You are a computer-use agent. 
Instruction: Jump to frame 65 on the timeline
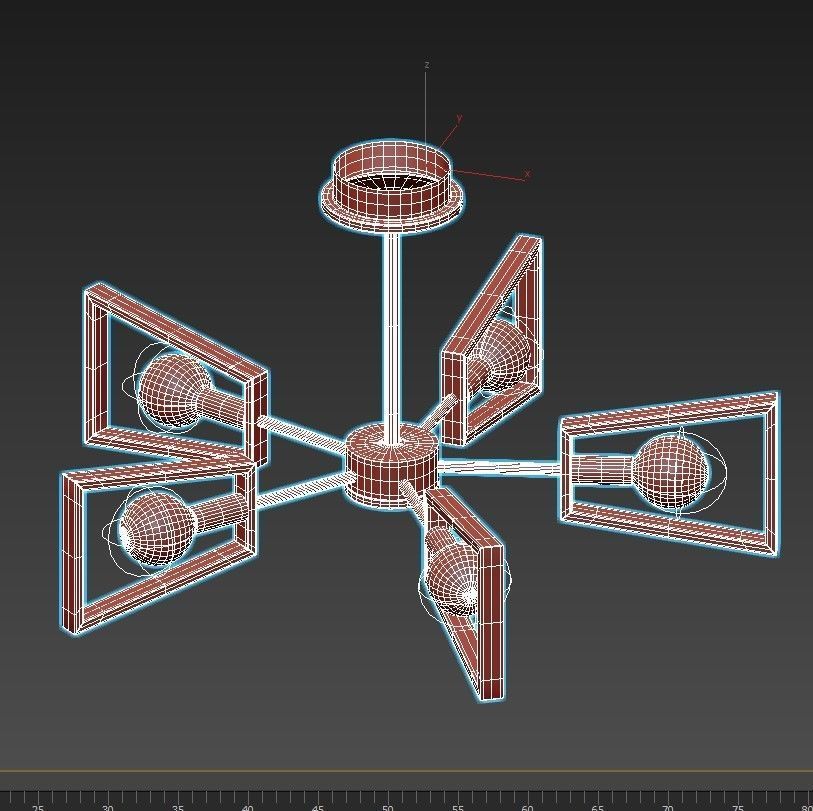coord(597,807)
